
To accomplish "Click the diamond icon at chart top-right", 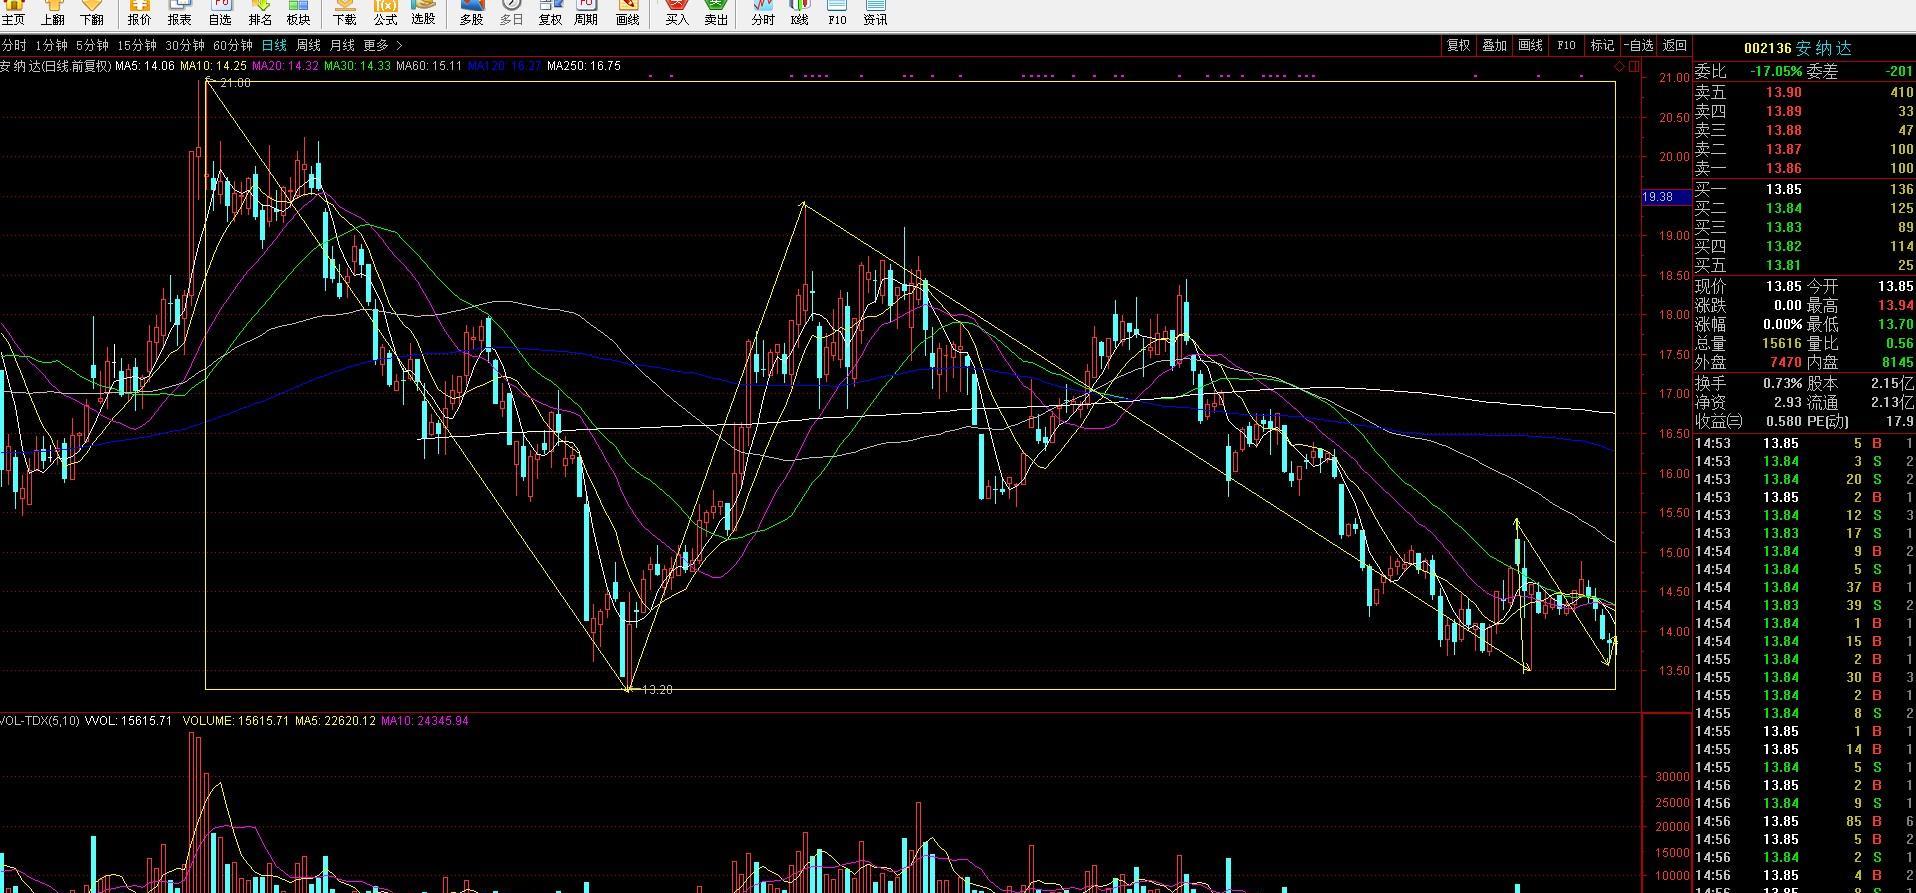I will click(x=1620, y=66).
